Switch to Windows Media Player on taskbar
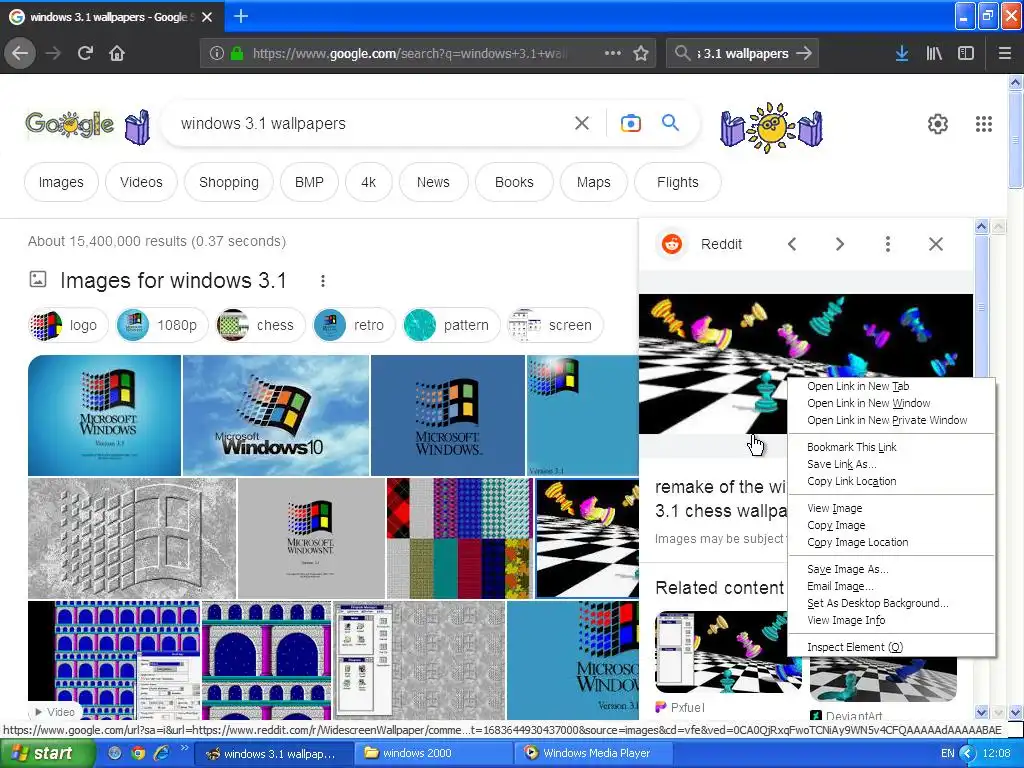 593,753
